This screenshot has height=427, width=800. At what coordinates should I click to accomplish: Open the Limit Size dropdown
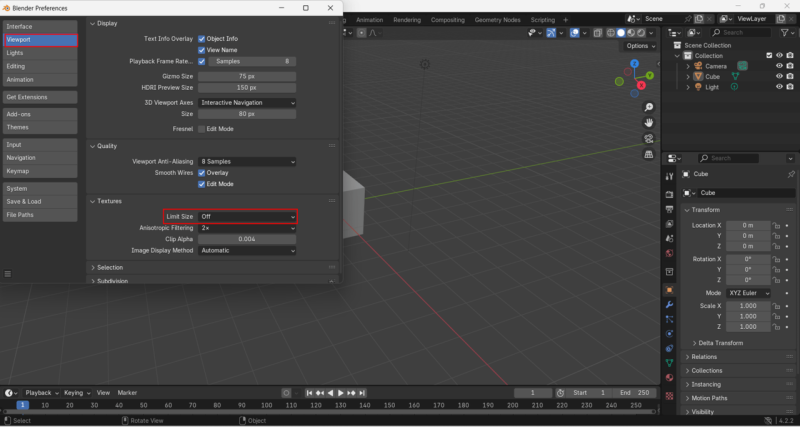tap(247, 217)
